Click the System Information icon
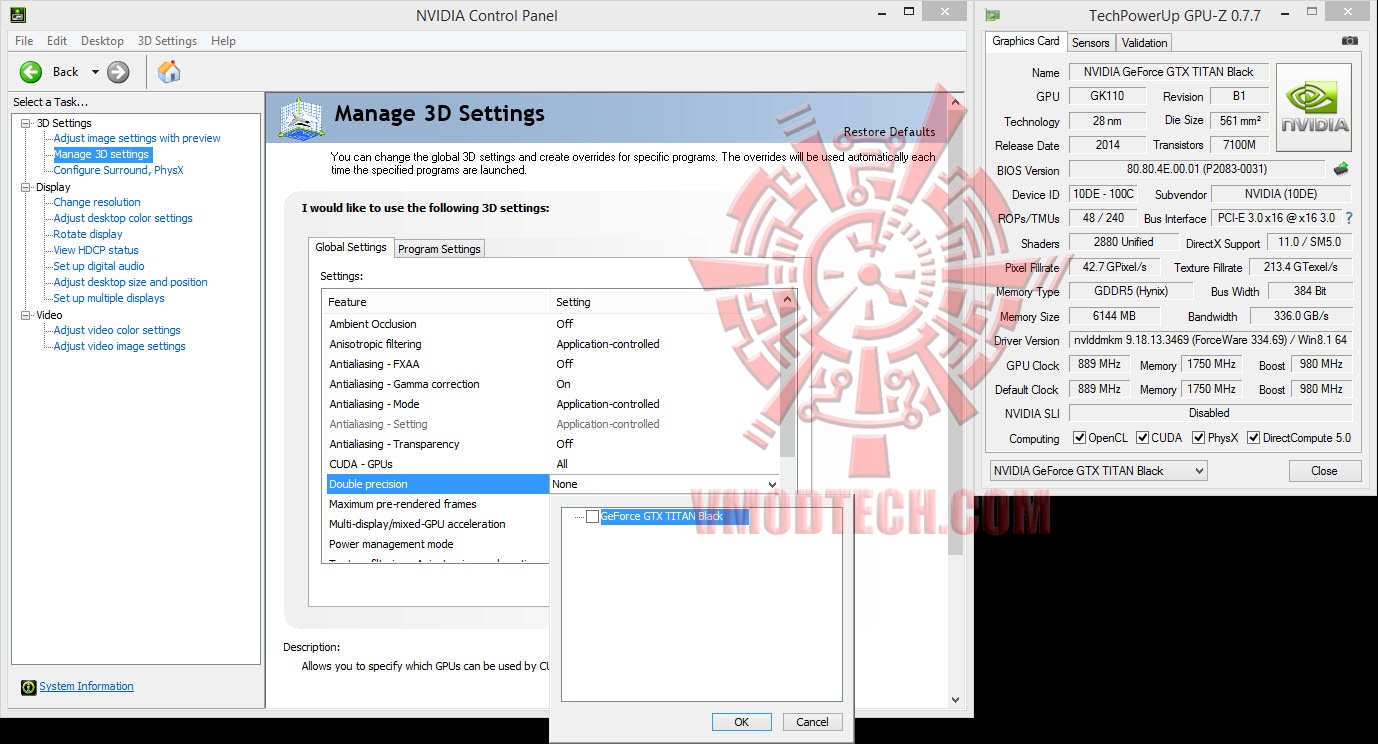Screen dimensions: 1378x744 point(29,687)
